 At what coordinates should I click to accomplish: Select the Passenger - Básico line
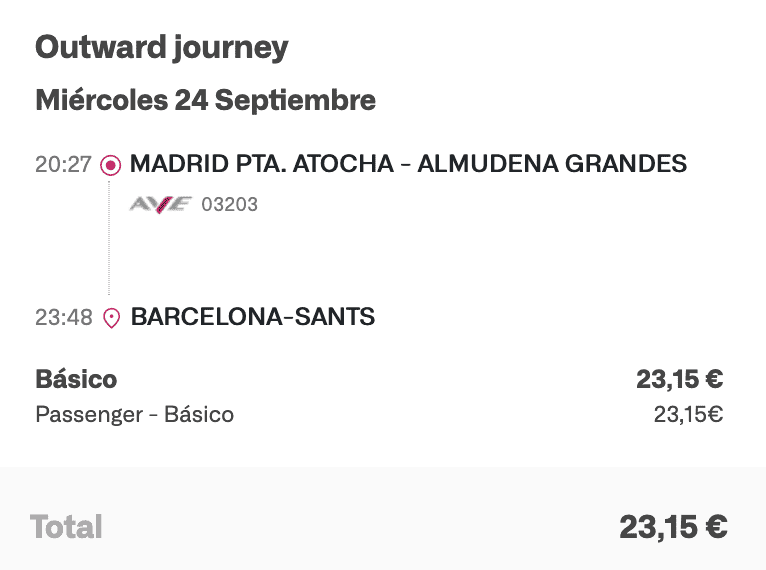pyautogui.click(x=134, y=414)
